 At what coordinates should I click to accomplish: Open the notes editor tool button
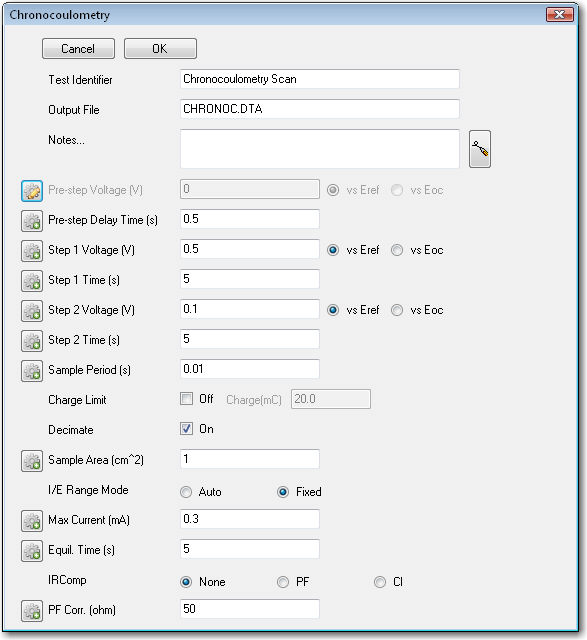tap(480, 149)
